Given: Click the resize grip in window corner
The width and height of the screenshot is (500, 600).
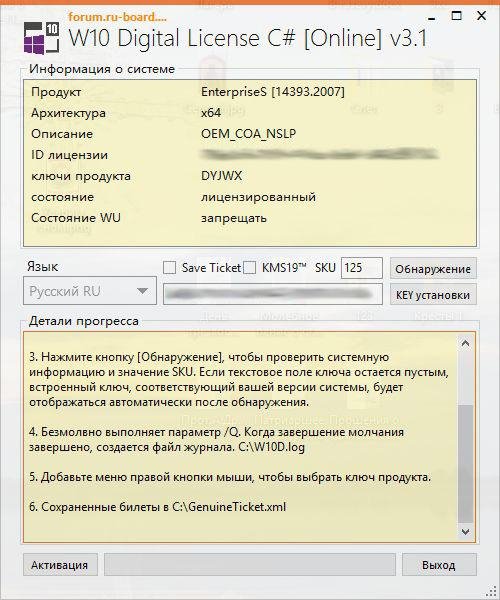Looking at the screenshot, I should point(491,591).
